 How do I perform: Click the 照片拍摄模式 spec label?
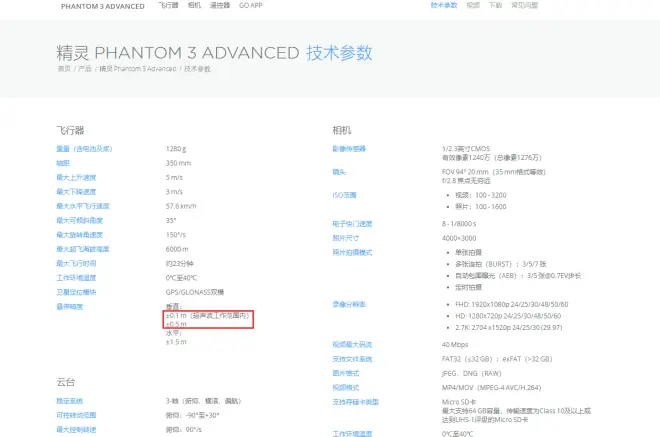[352, 252]
